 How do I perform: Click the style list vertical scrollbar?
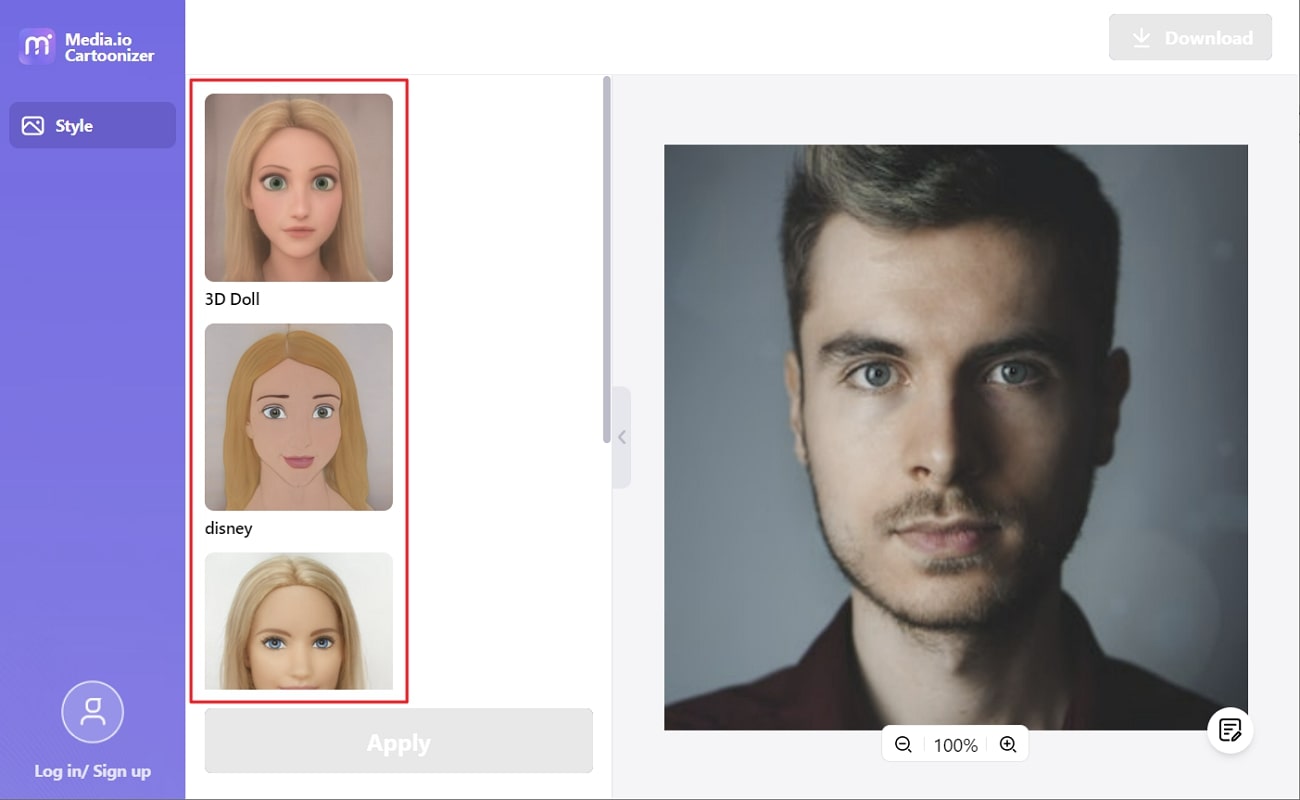click(x=606, y=260)
